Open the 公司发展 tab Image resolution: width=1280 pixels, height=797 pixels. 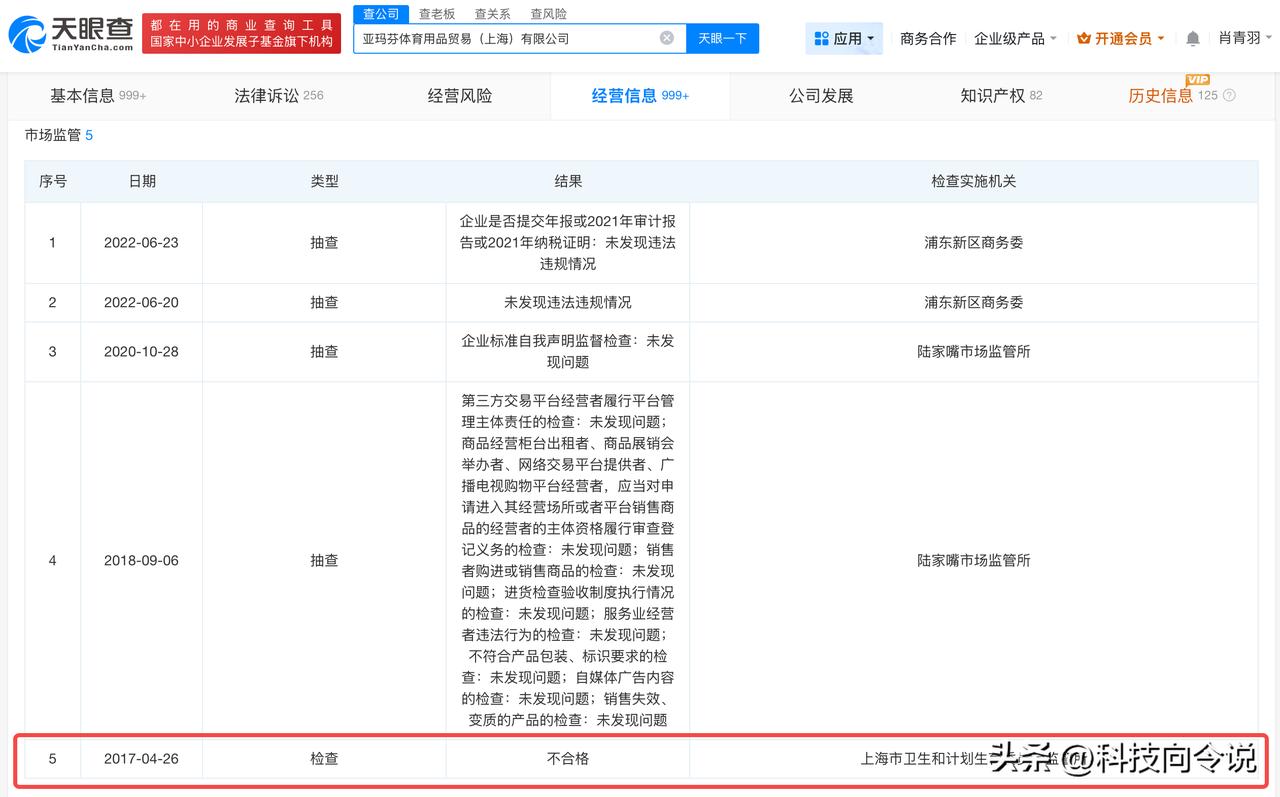[x=821, y=96]
